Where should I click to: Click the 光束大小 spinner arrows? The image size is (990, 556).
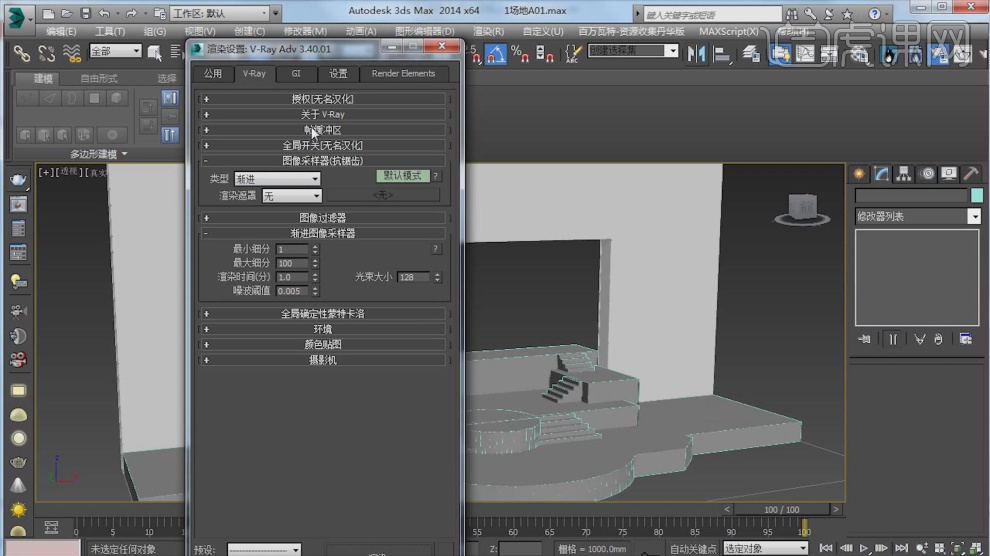coord(438,277)
